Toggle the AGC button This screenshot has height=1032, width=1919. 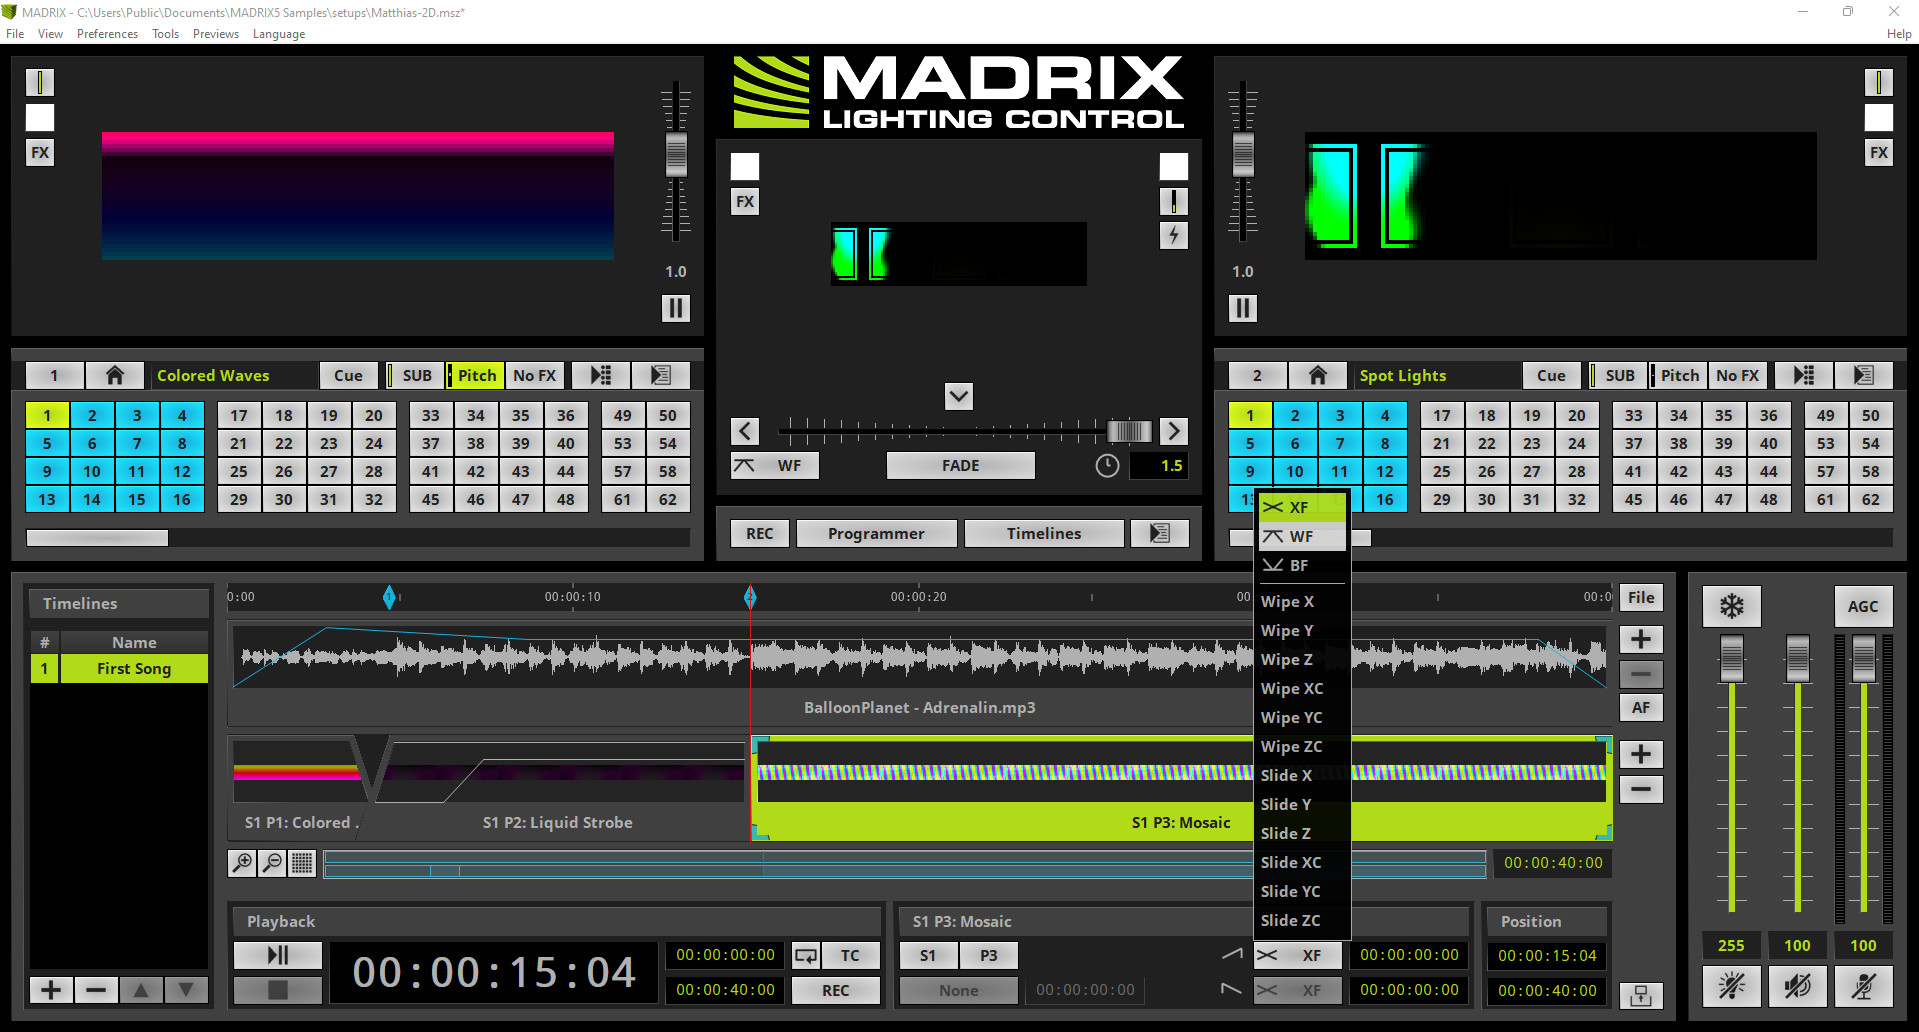coord(1863,606)
